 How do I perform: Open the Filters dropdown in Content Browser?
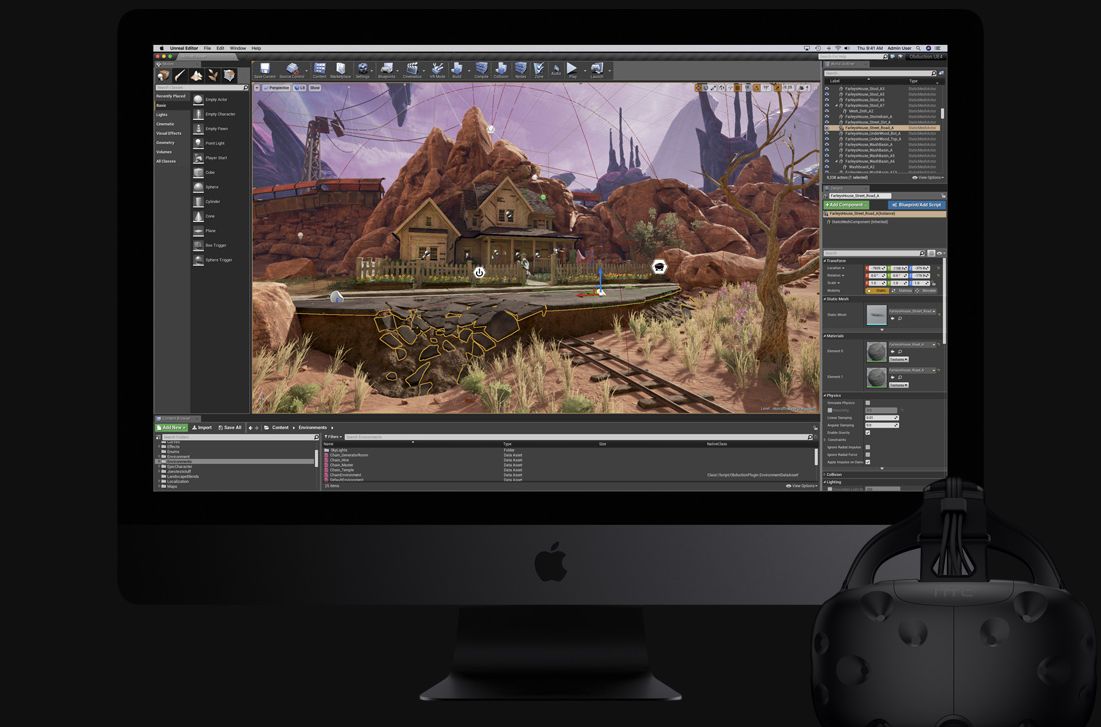coord(332,437)
